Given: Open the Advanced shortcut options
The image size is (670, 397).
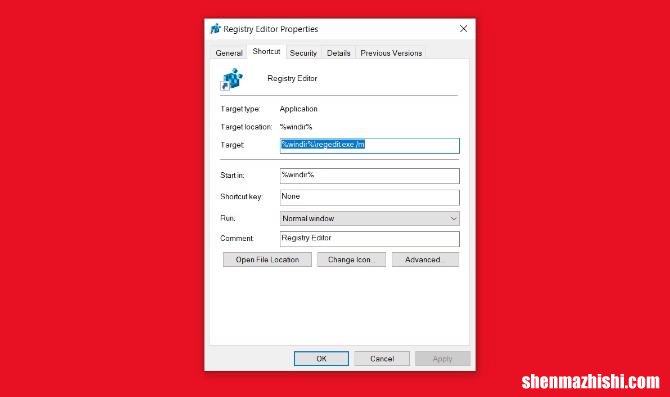Looking at the screenshot, I should 425,259.
